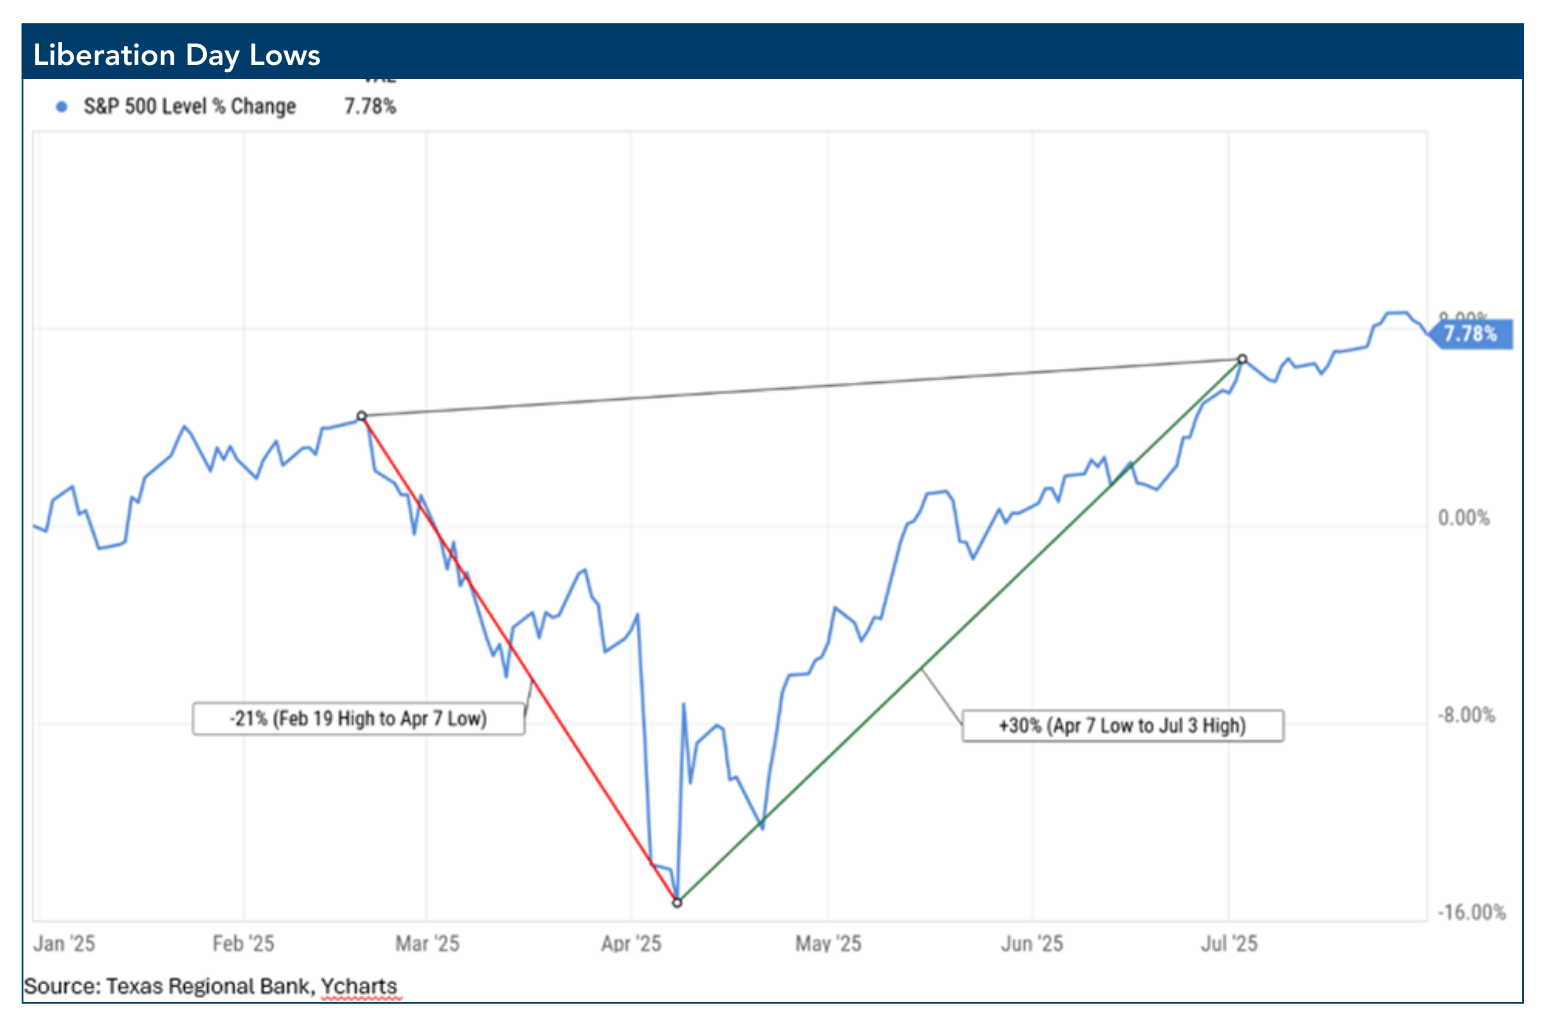1545x1025 pixels.
Task: Select the Apr '25 axis label
Action: 631,944
